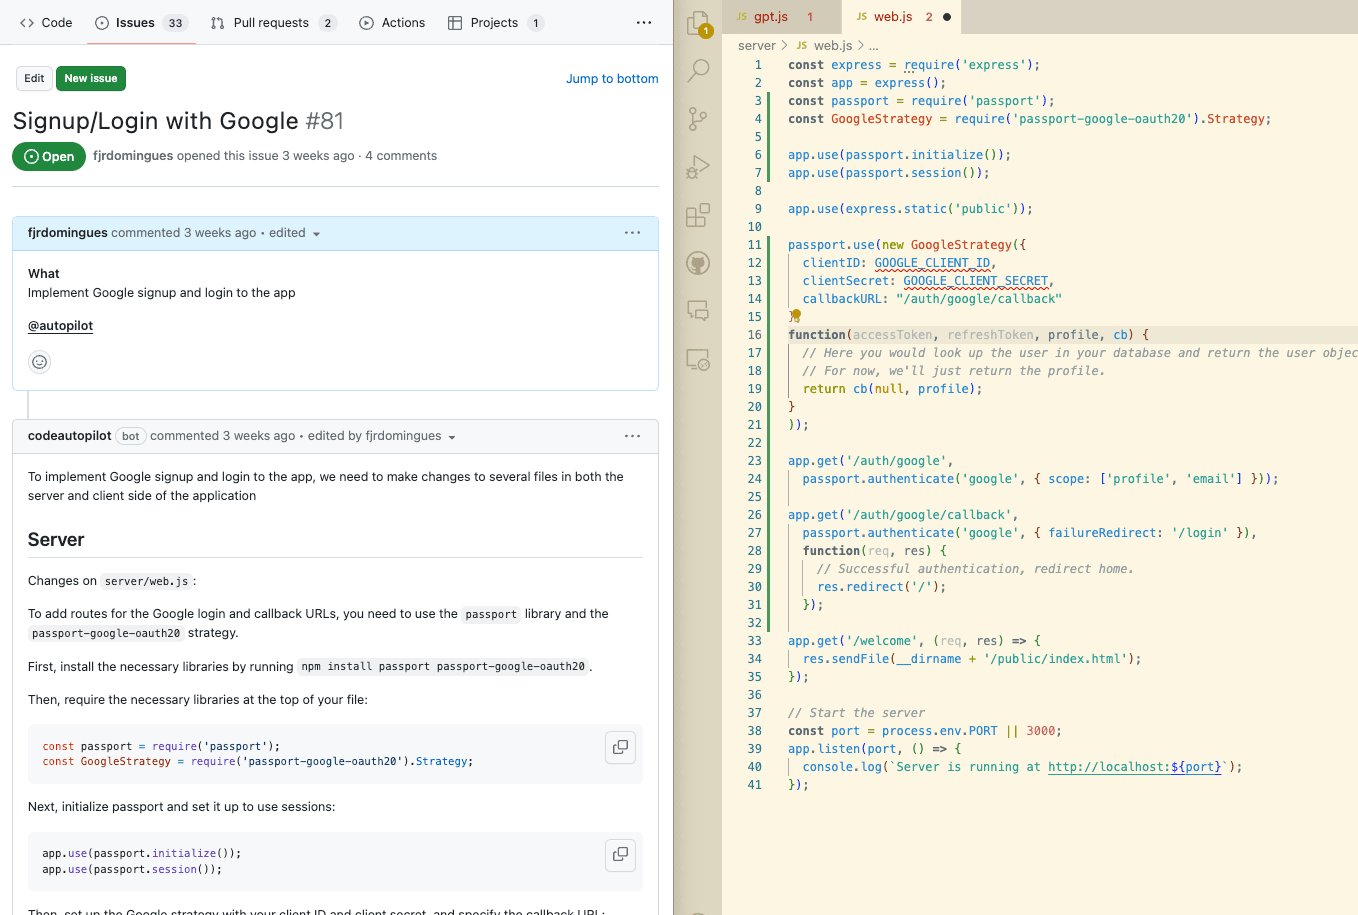Expand the edited dropdown on fjrdomingues' comment
The image size is (1358, 915).
click(317, 233)
